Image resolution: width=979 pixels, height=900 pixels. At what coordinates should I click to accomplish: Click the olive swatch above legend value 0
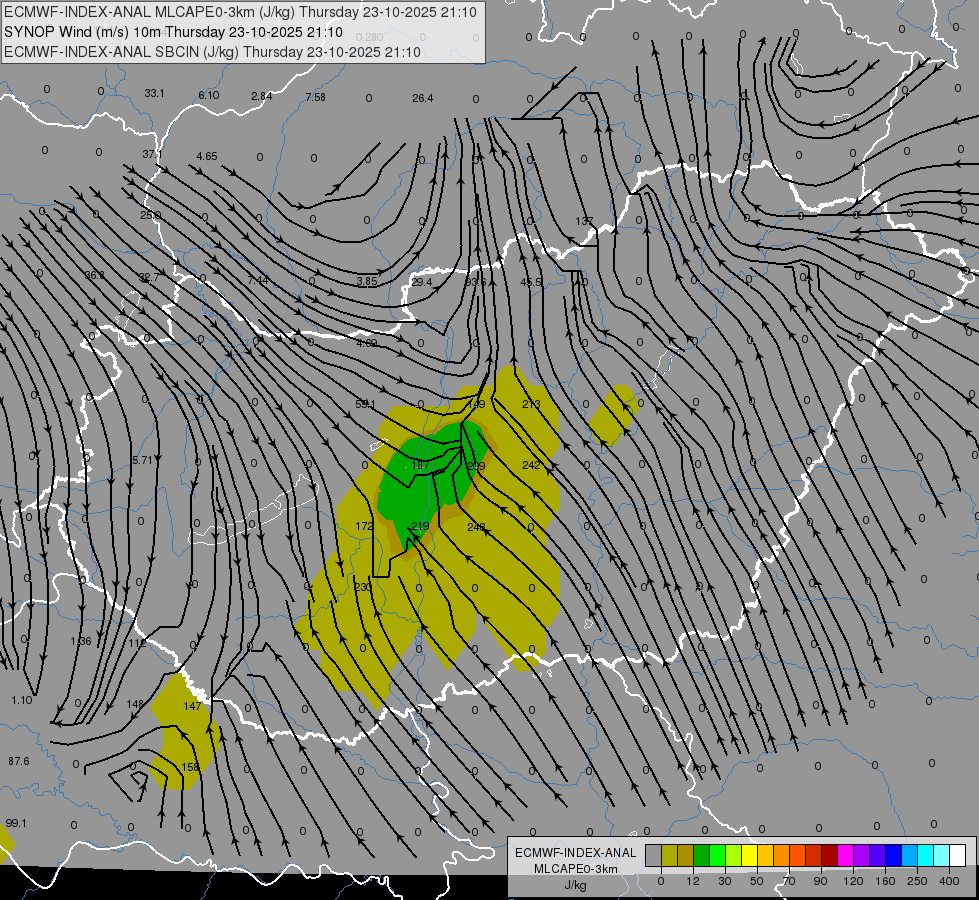click(x=670, y=856)
